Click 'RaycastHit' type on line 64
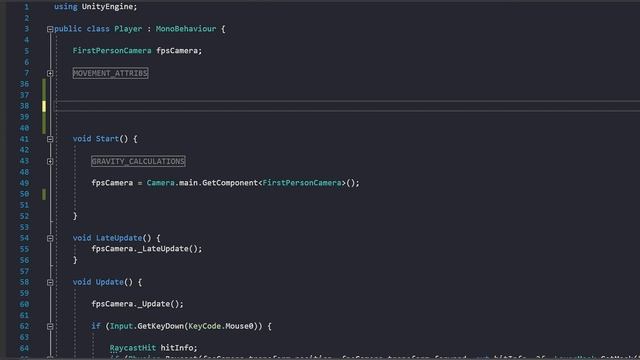The image size is (640, 360). [x=133, y=348]
